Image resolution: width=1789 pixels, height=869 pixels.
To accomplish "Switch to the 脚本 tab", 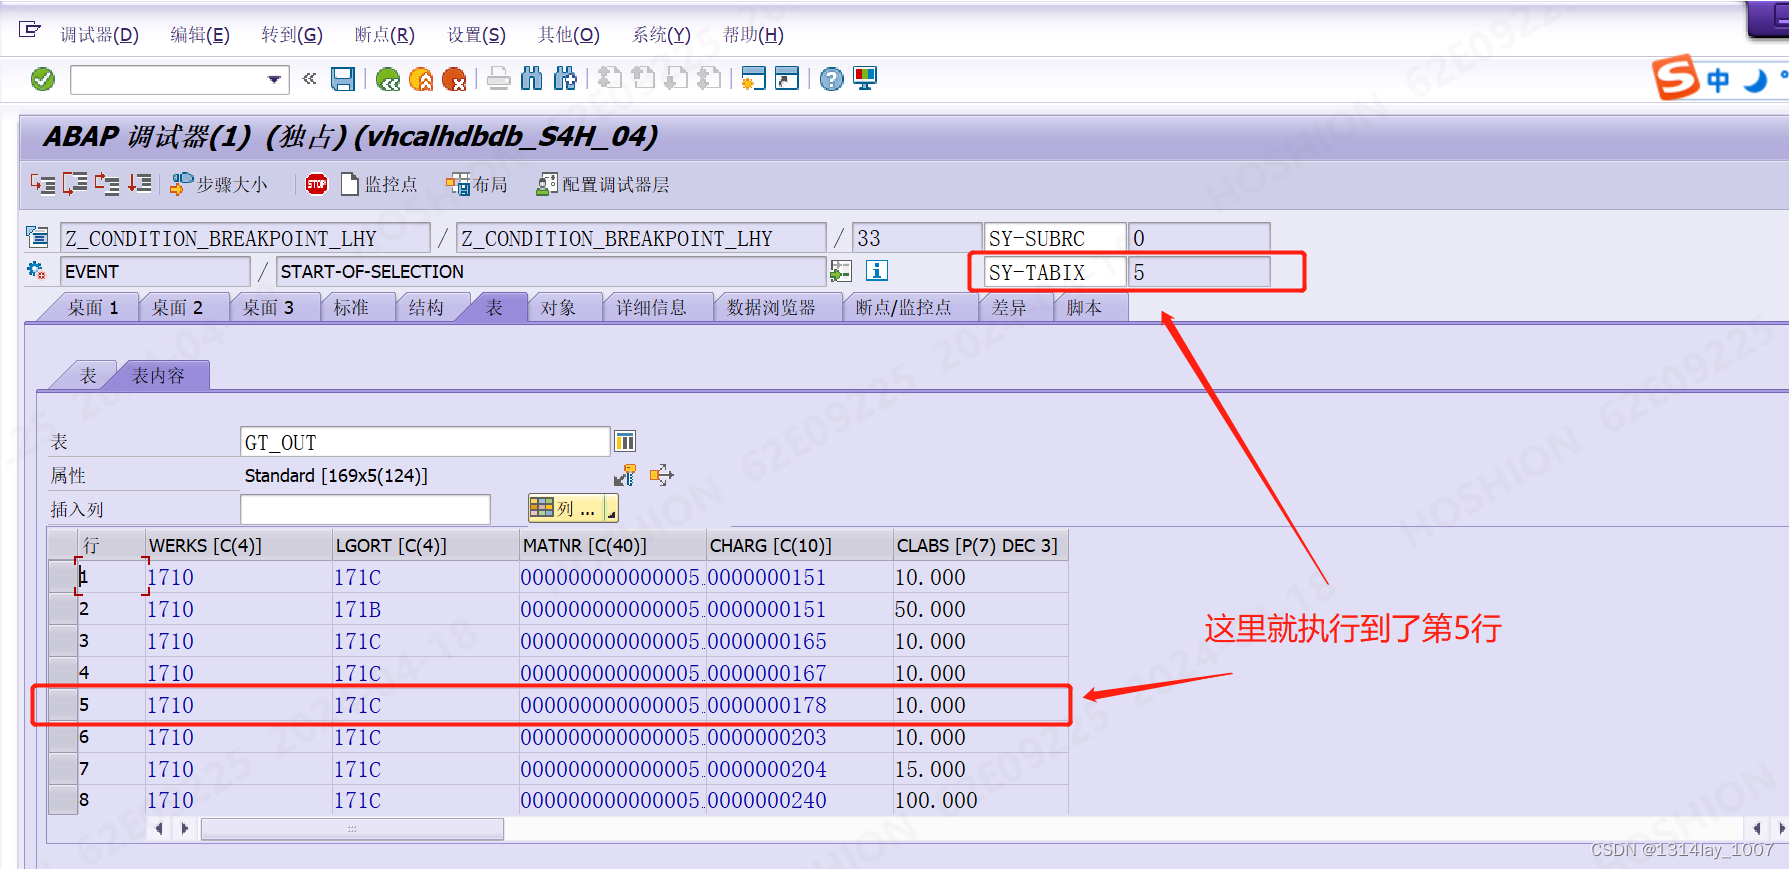I will pyautogui.click(x=1084, y=308).
